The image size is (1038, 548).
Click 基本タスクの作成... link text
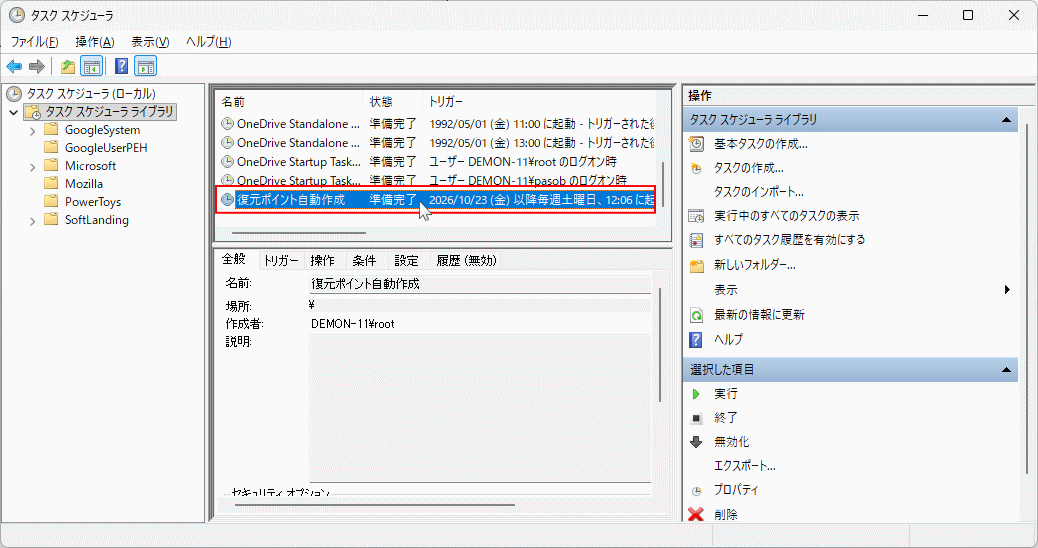[x=760, y=144]
